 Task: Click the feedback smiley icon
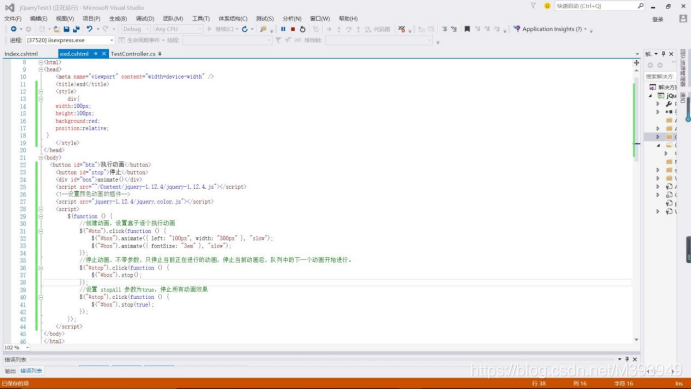pos(547,6)
